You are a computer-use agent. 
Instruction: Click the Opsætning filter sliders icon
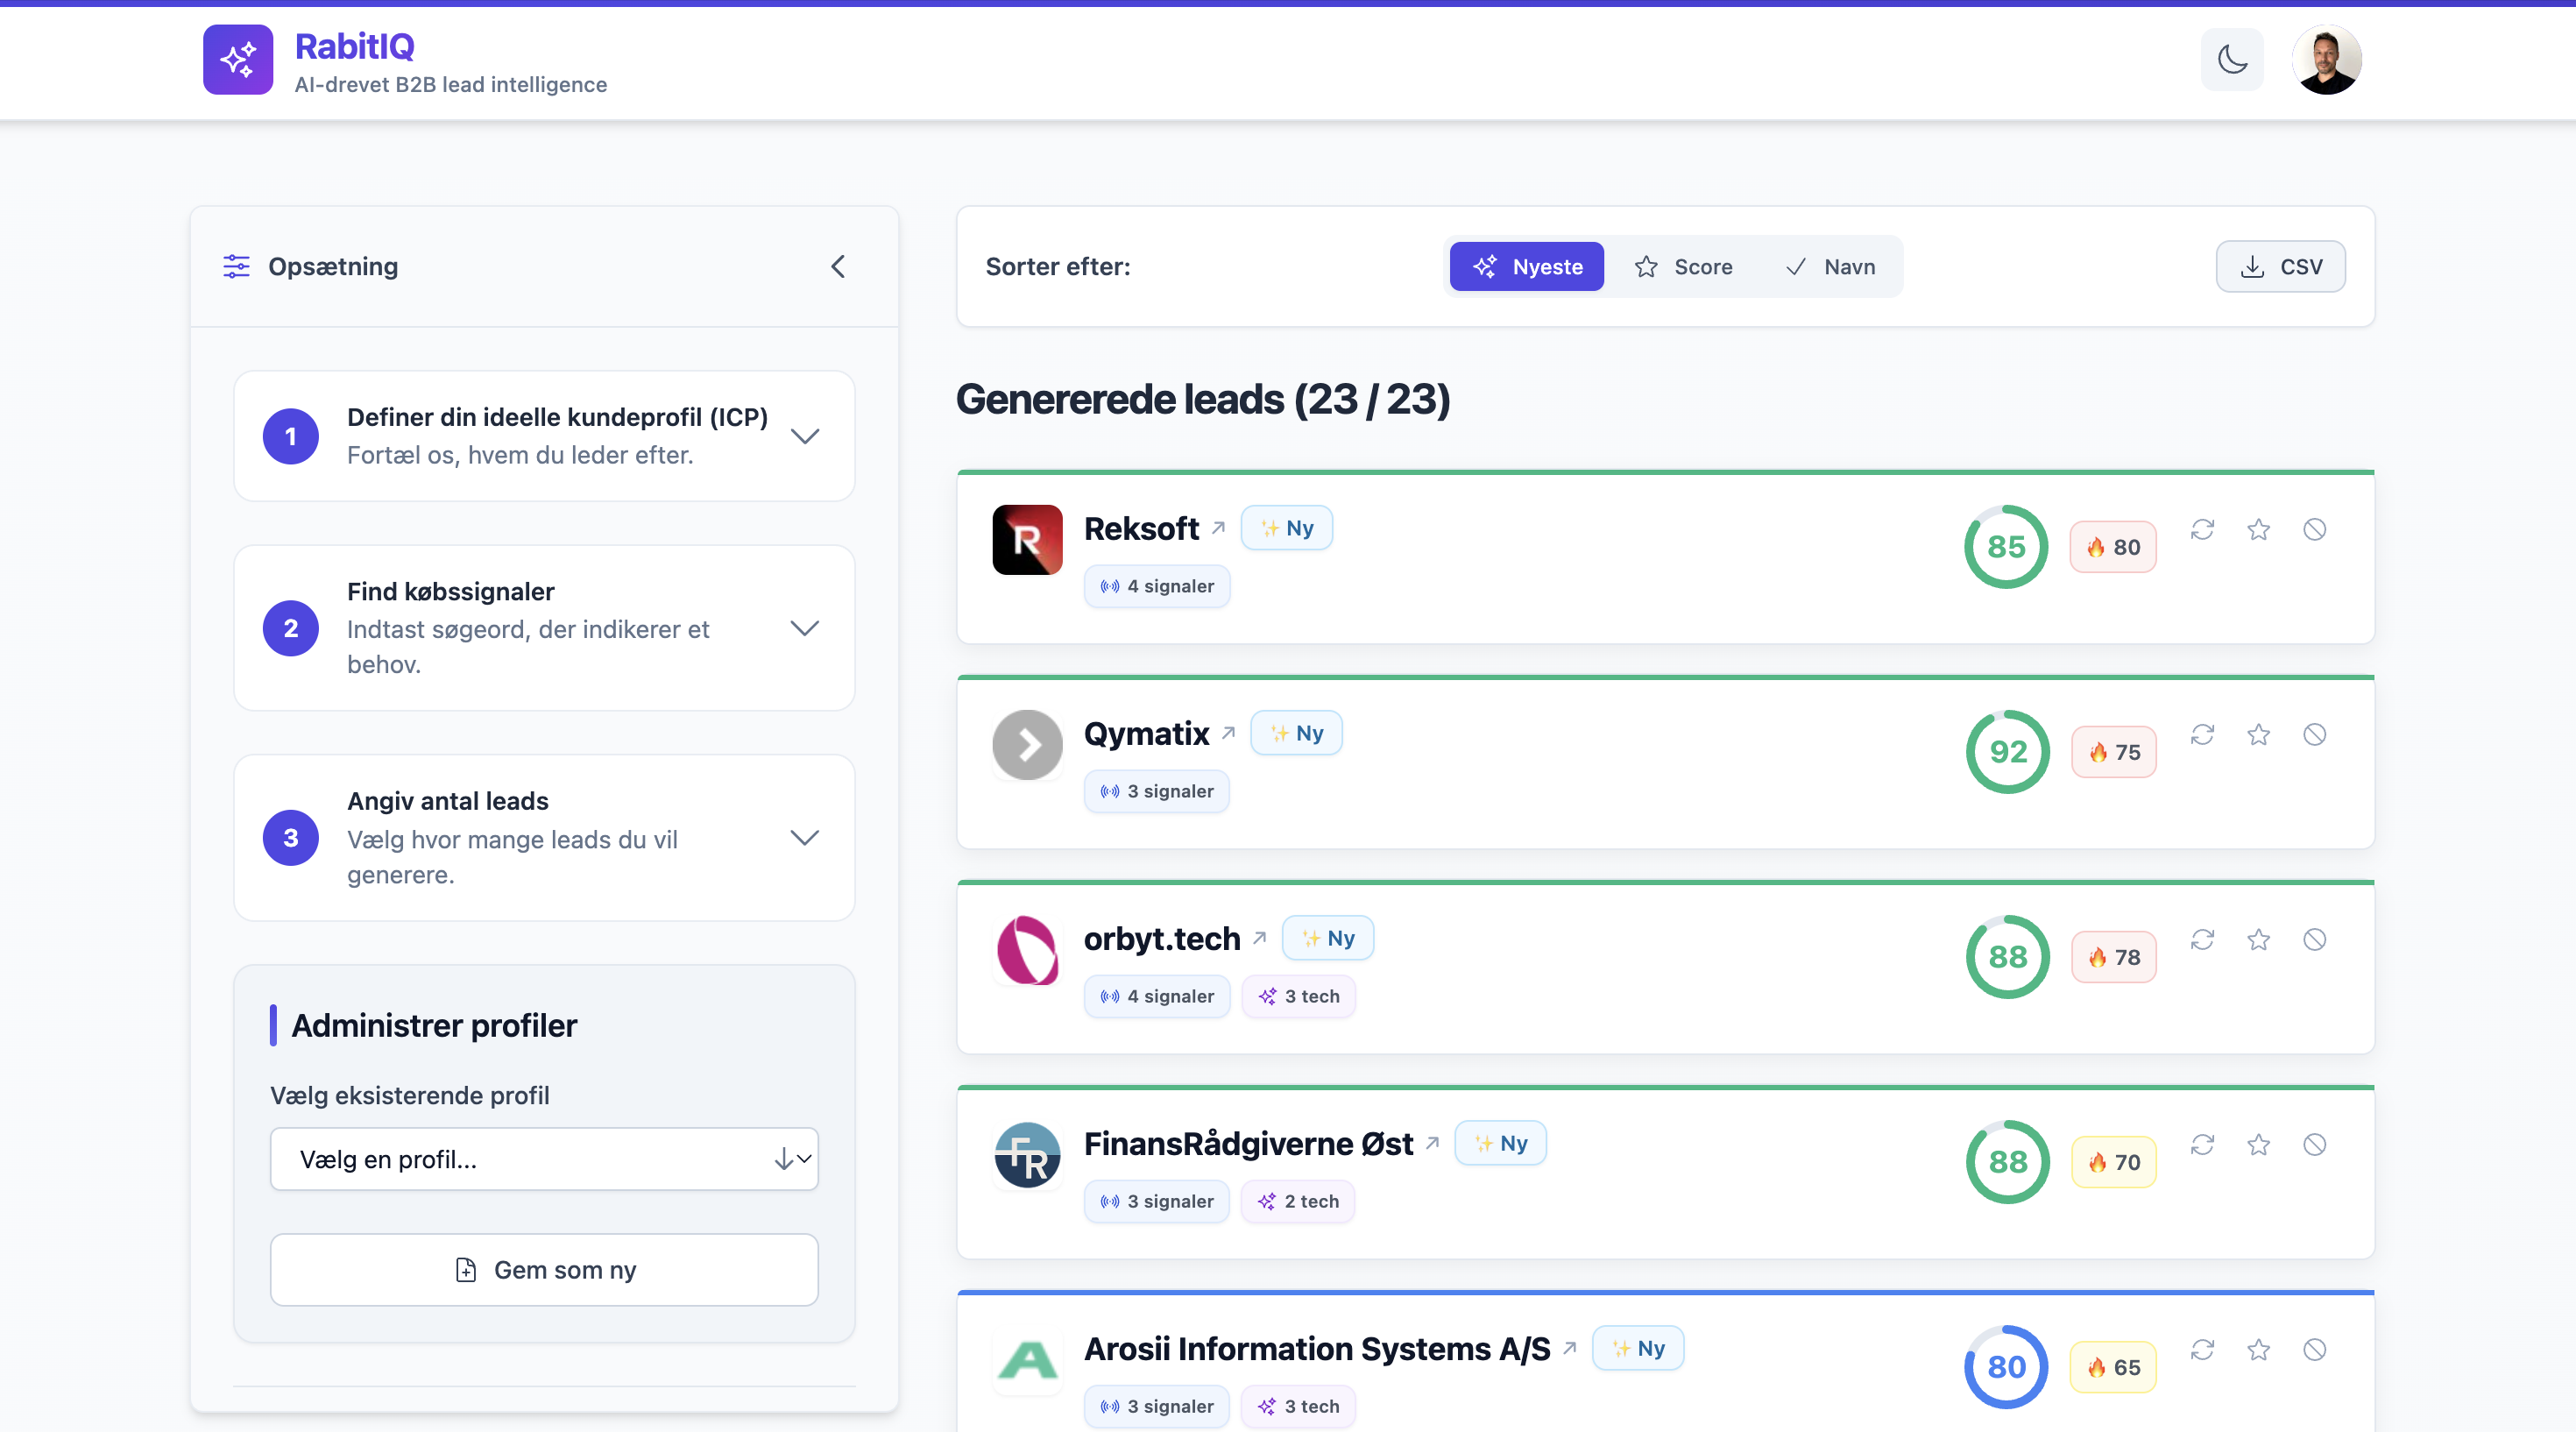point(236,267)
